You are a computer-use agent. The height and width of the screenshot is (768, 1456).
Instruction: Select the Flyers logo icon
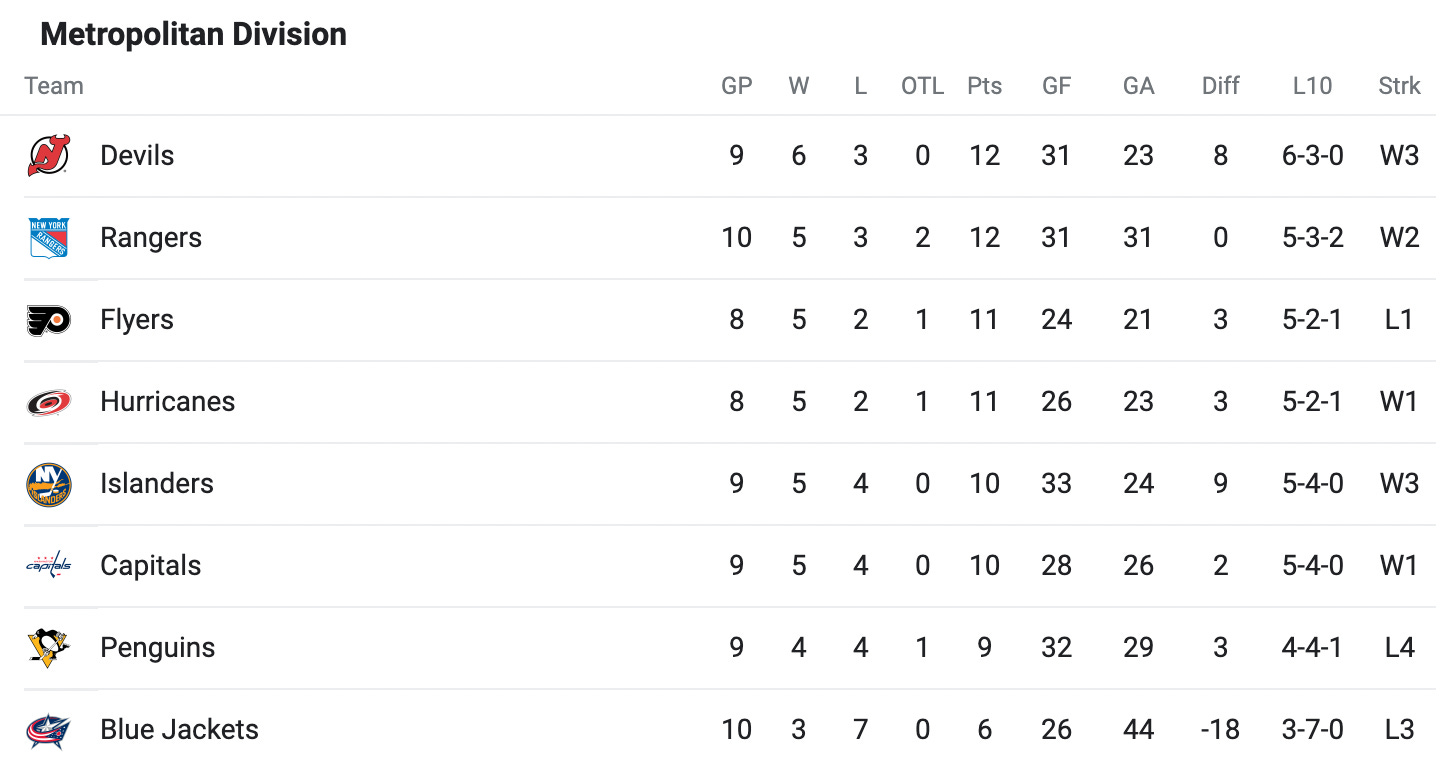pos(49,320)
